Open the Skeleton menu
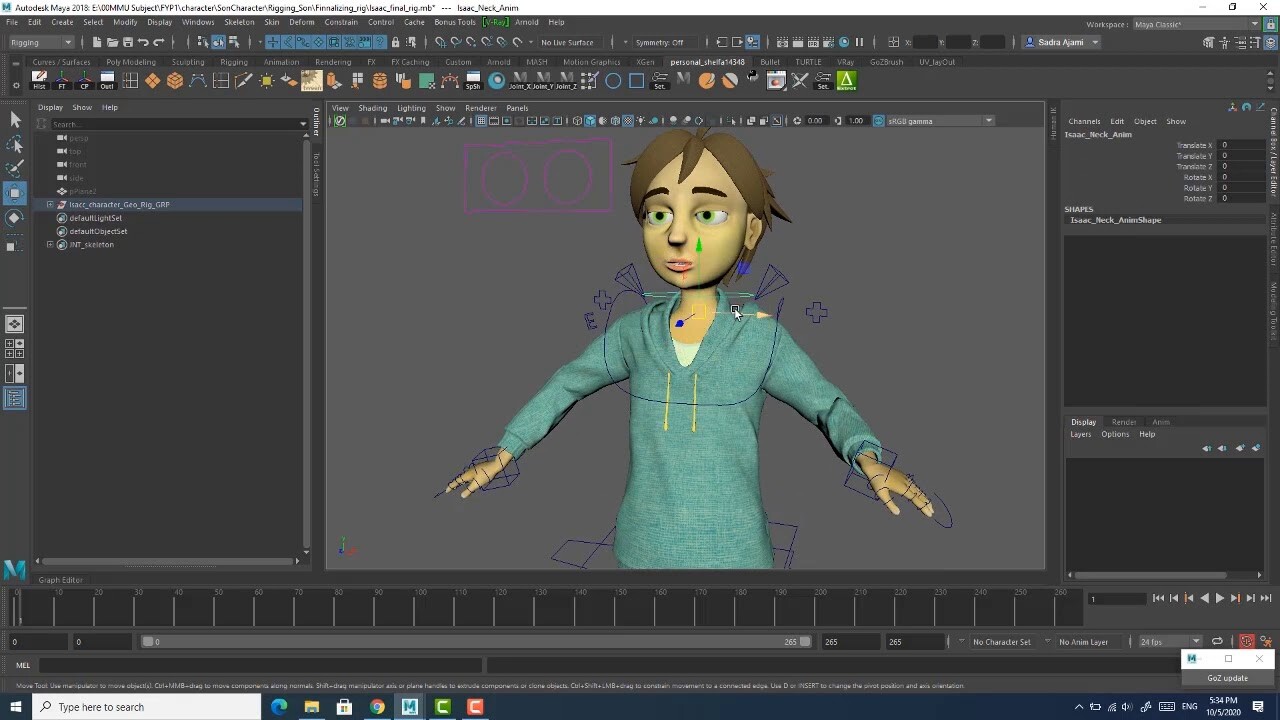This screenshot has width=1280, height=720. point(239,22)
